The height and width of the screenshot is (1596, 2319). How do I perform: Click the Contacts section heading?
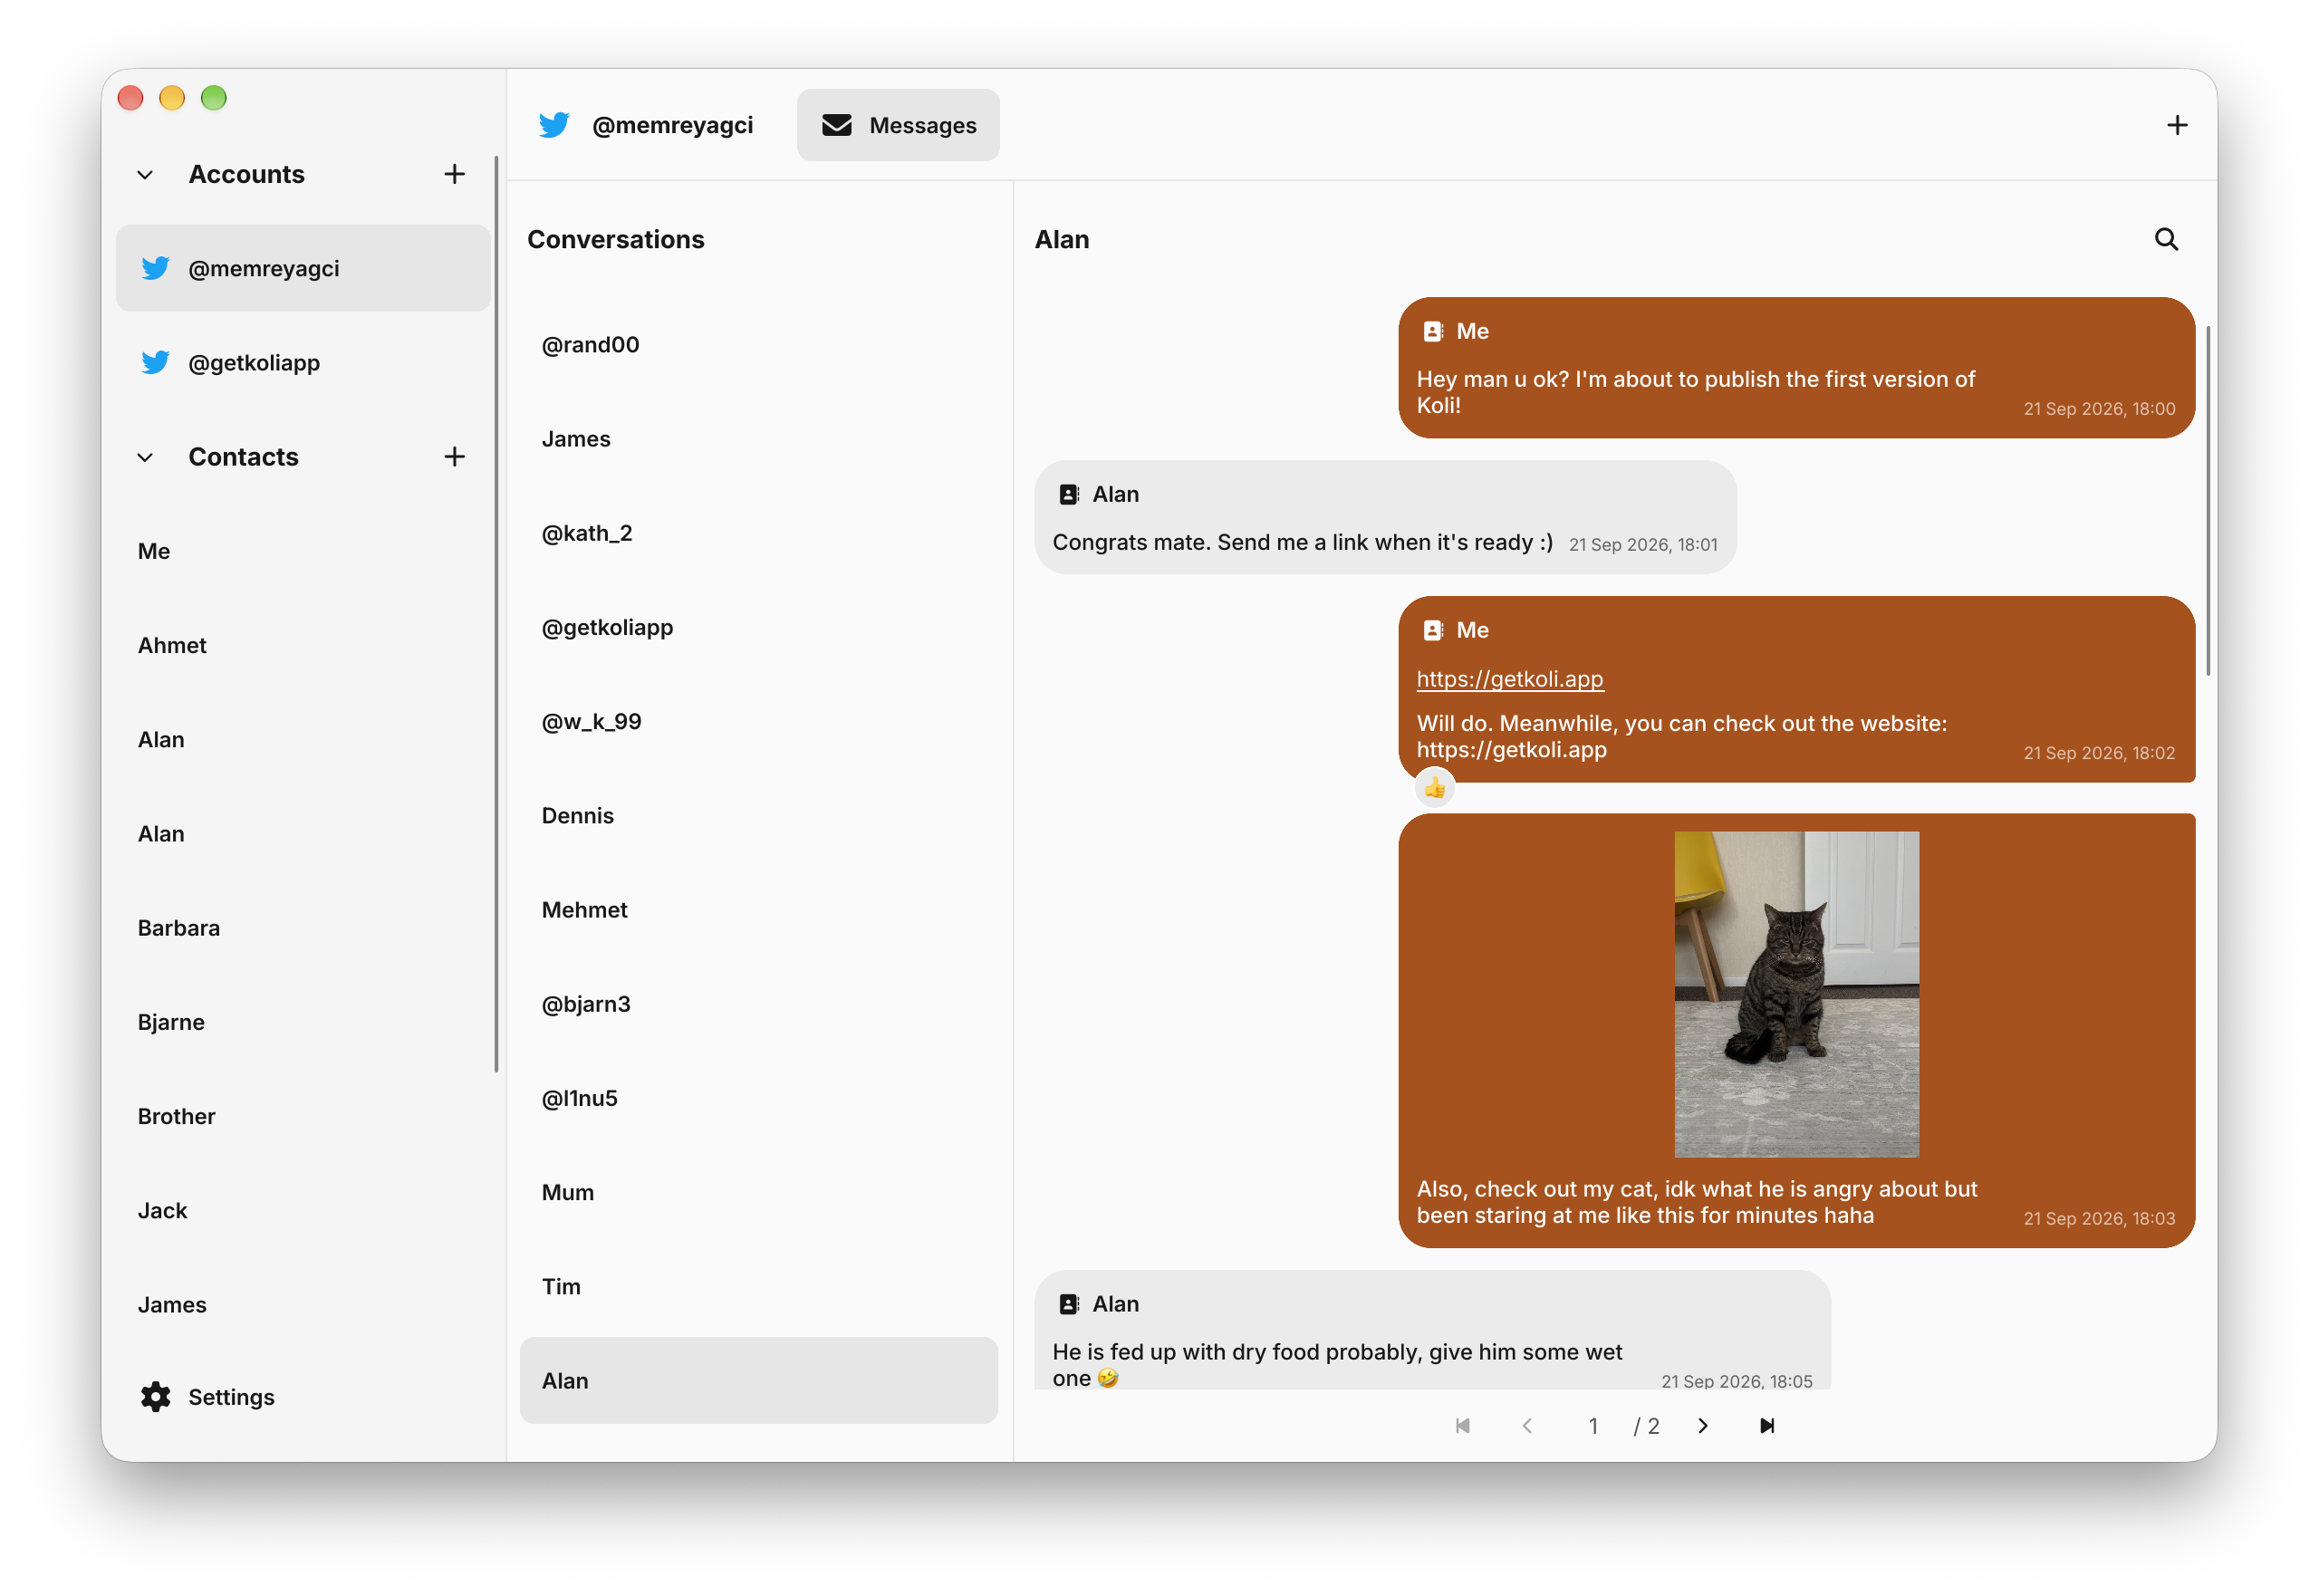(x=243, y=457)
